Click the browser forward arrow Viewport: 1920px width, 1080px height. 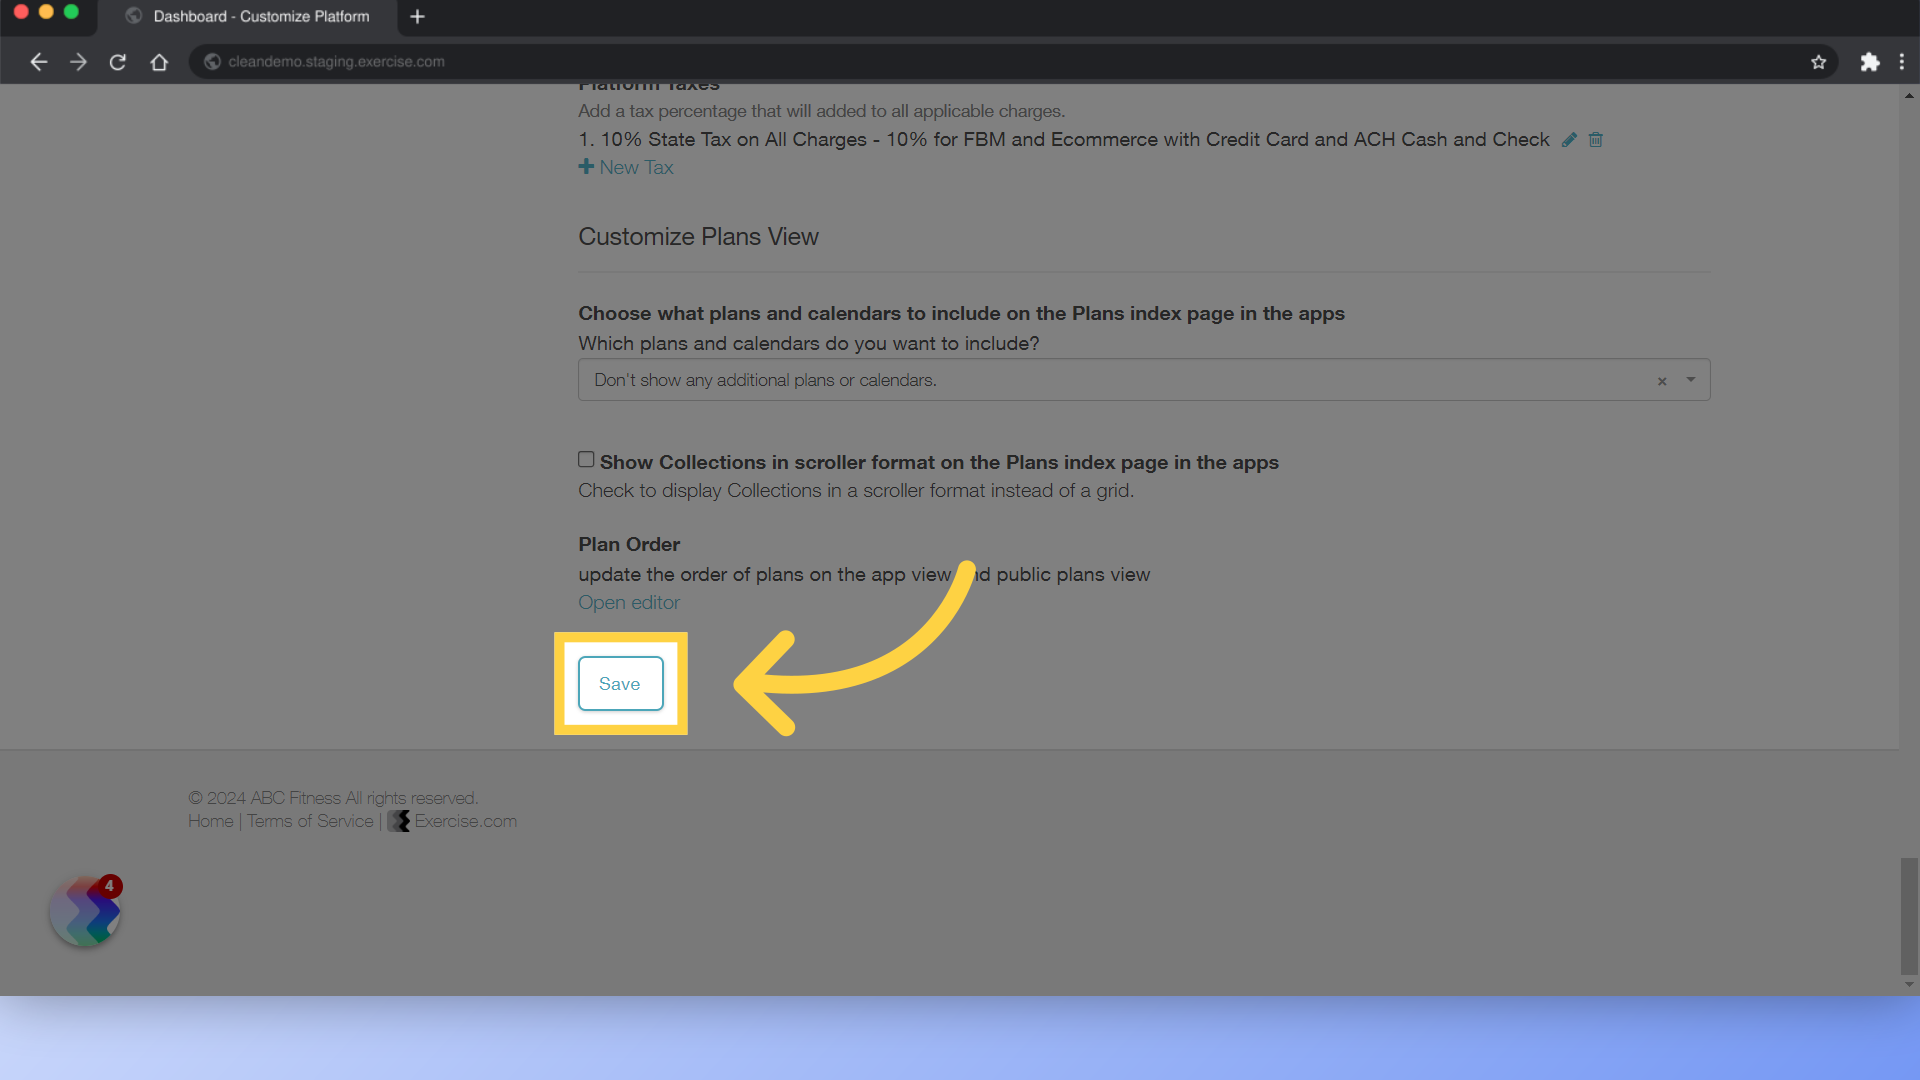pos(78,62)
